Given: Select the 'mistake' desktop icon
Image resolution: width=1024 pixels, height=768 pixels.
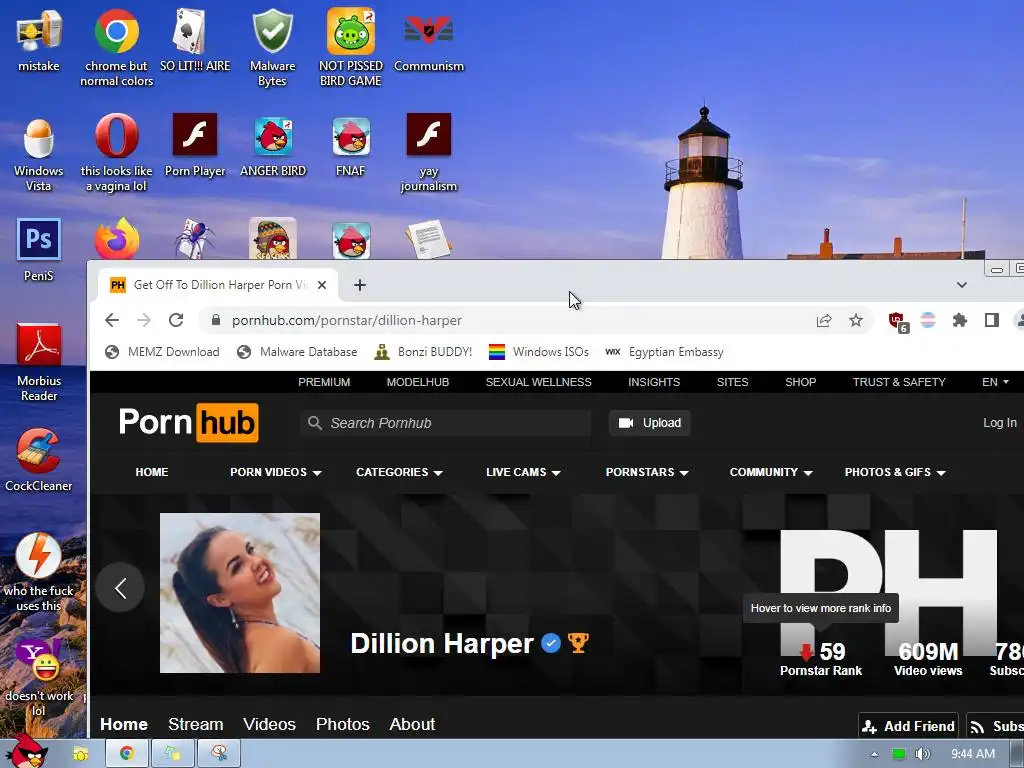Looking at the screenshot, I should click(x=39, y=40).
